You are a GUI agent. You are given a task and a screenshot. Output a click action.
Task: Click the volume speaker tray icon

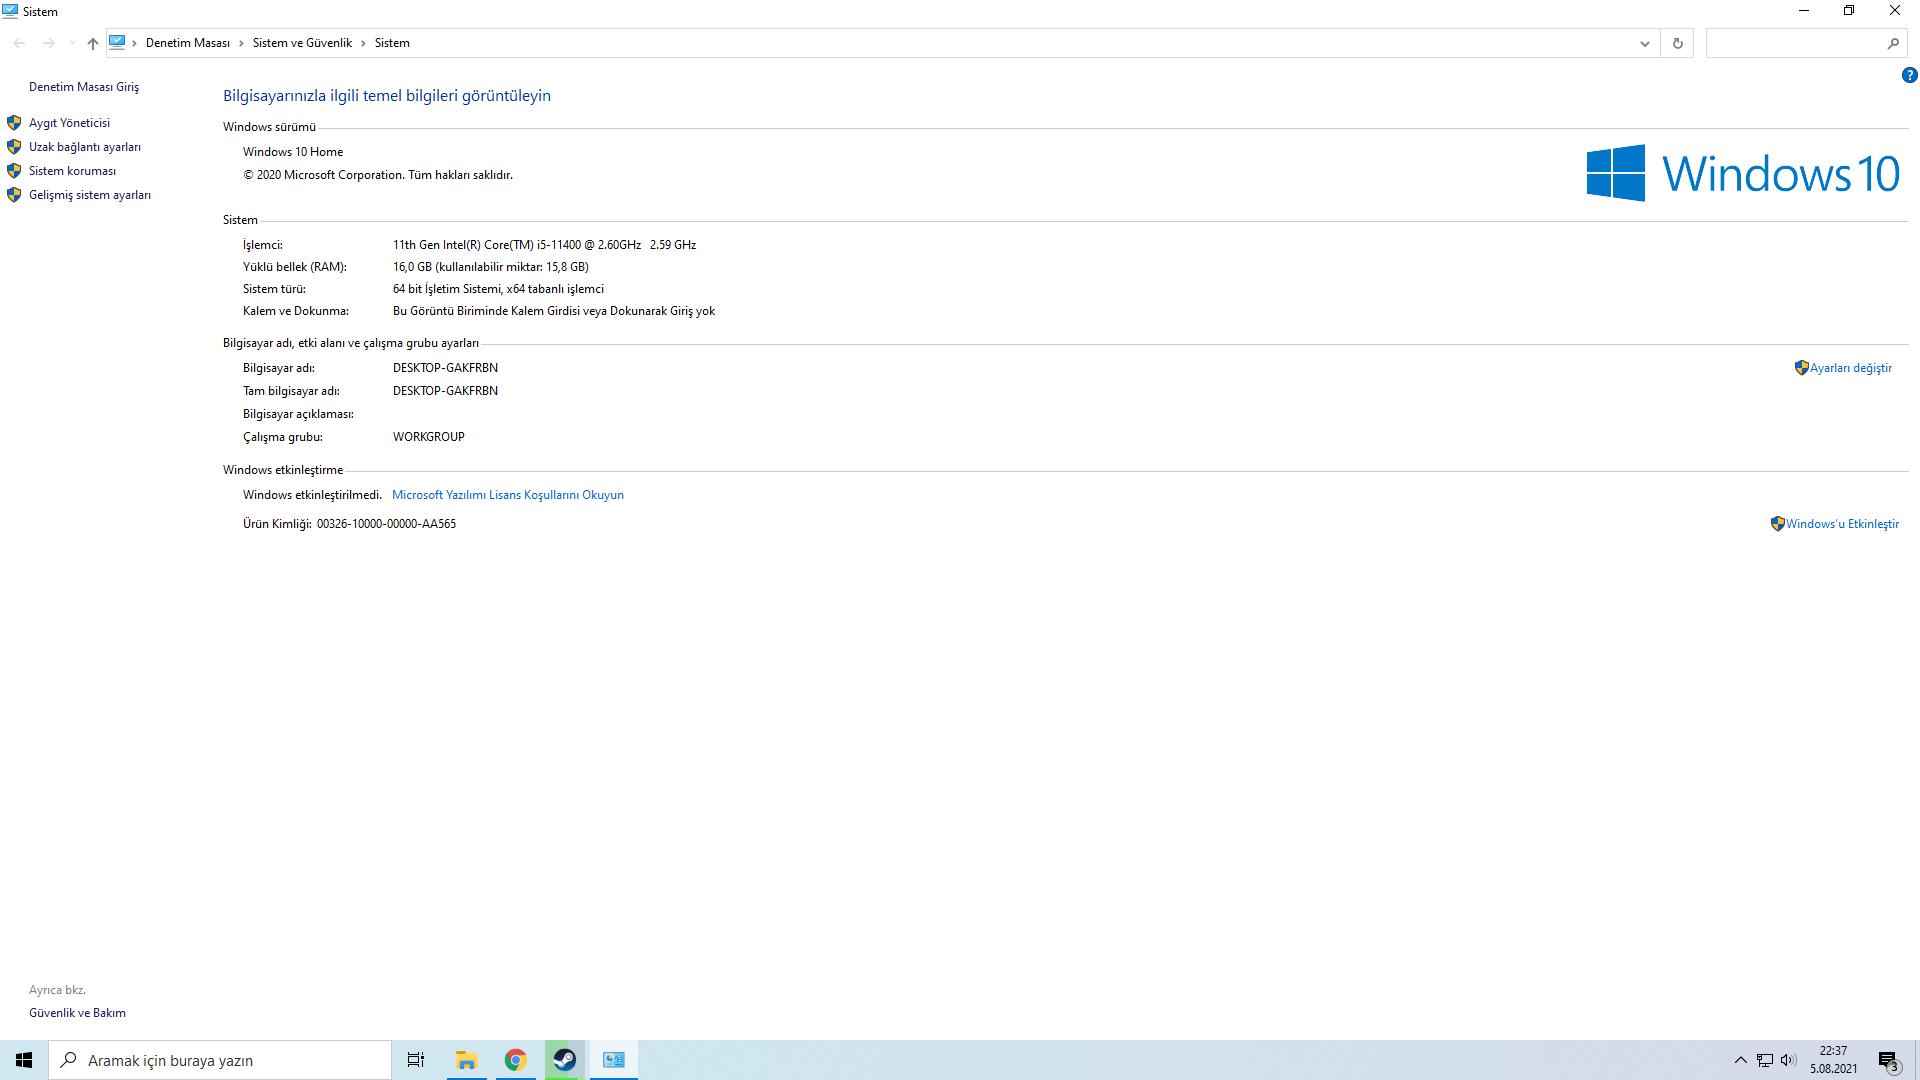point(1788,1060)
